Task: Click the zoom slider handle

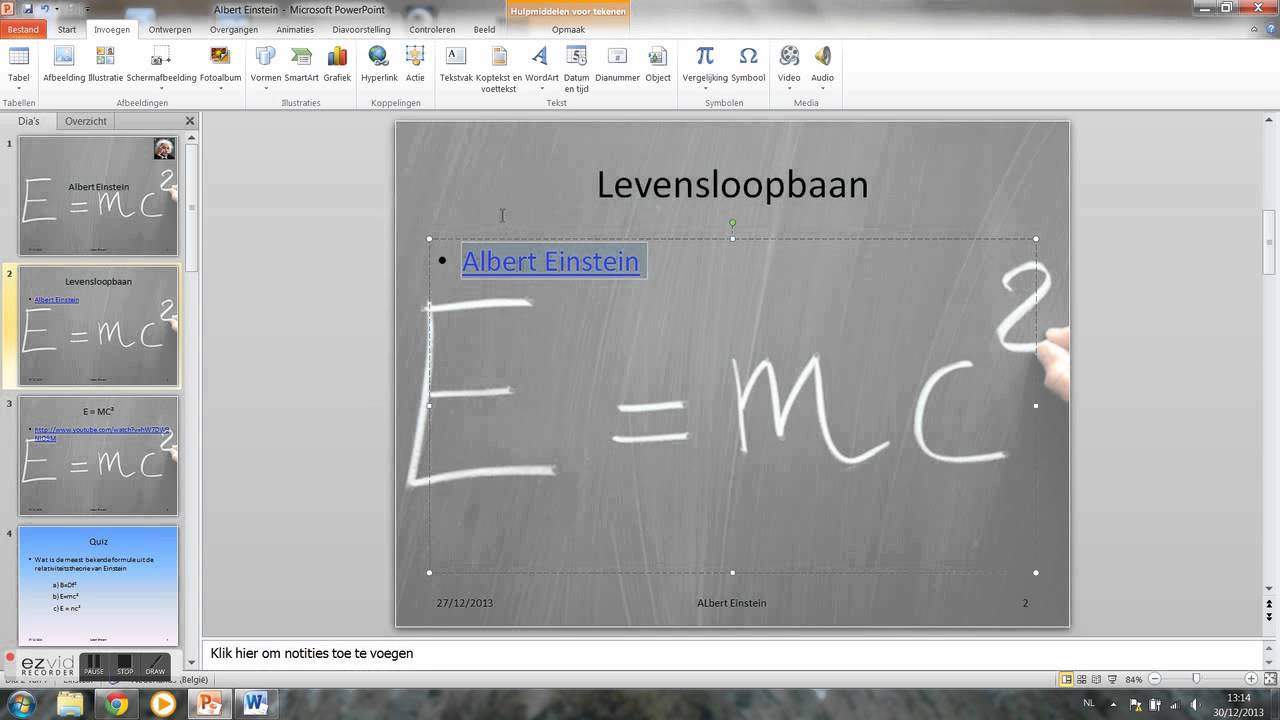Action: (1196, 679)
